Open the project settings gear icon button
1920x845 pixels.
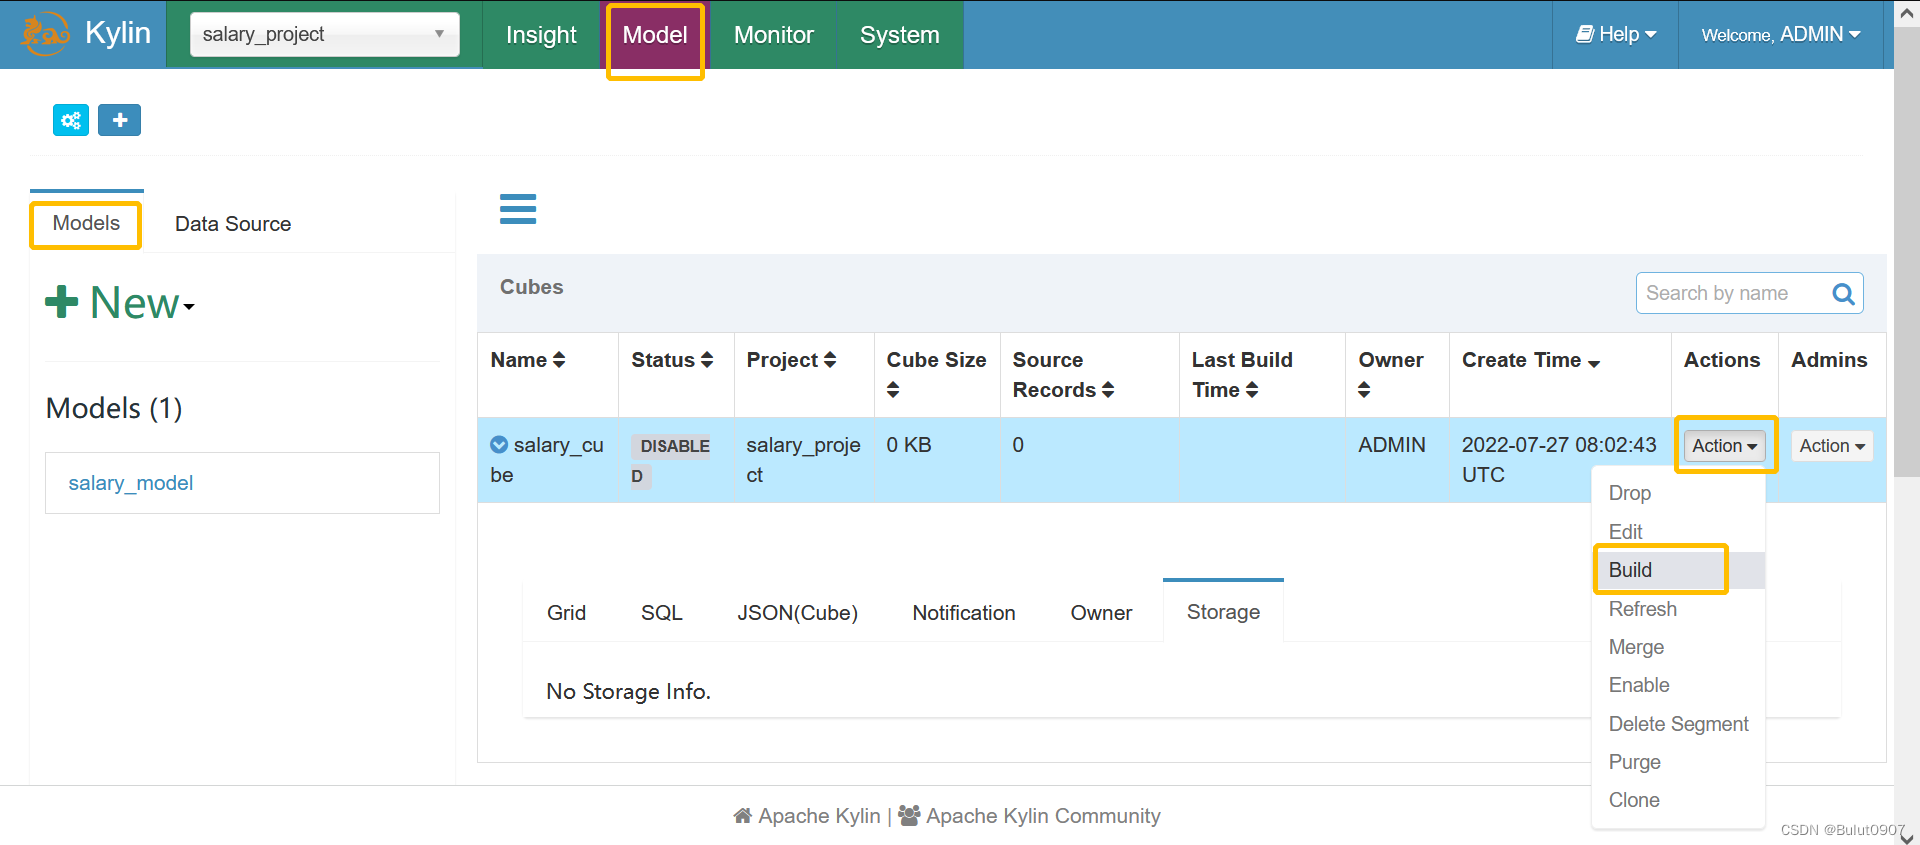(x=71, y=120)
